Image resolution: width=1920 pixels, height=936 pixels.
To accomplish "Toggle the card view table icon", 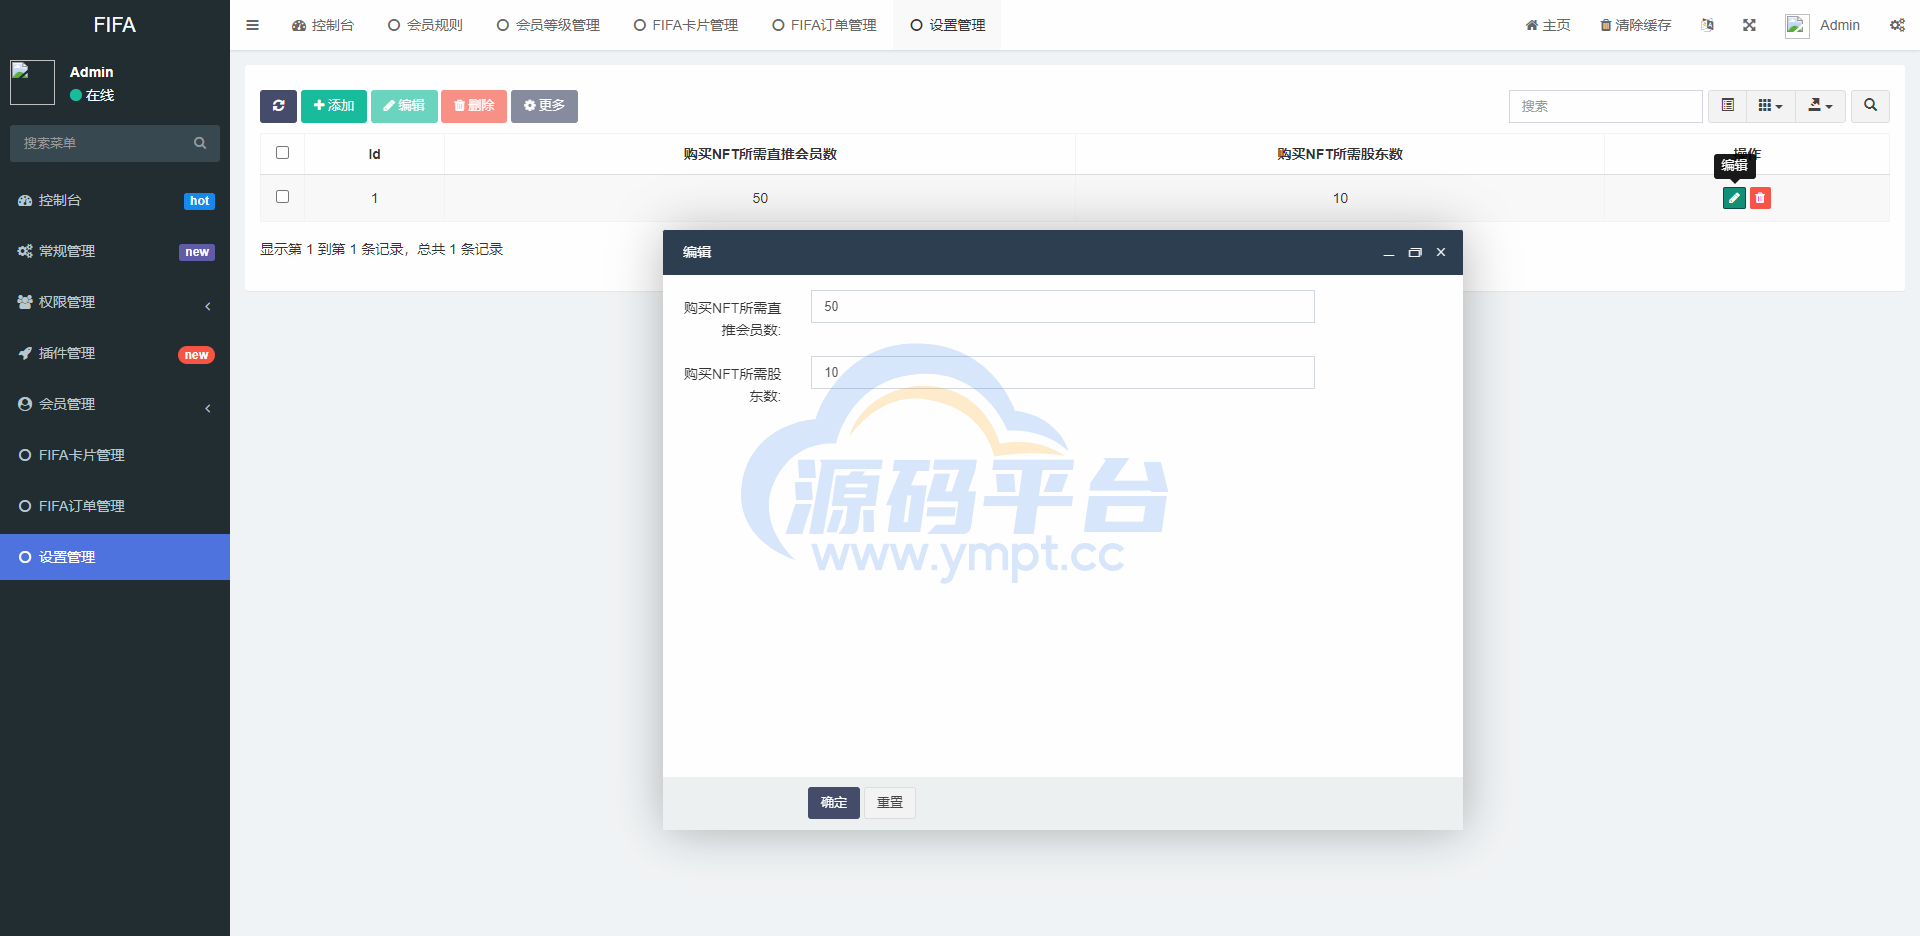I will (x=1728, y=106).
